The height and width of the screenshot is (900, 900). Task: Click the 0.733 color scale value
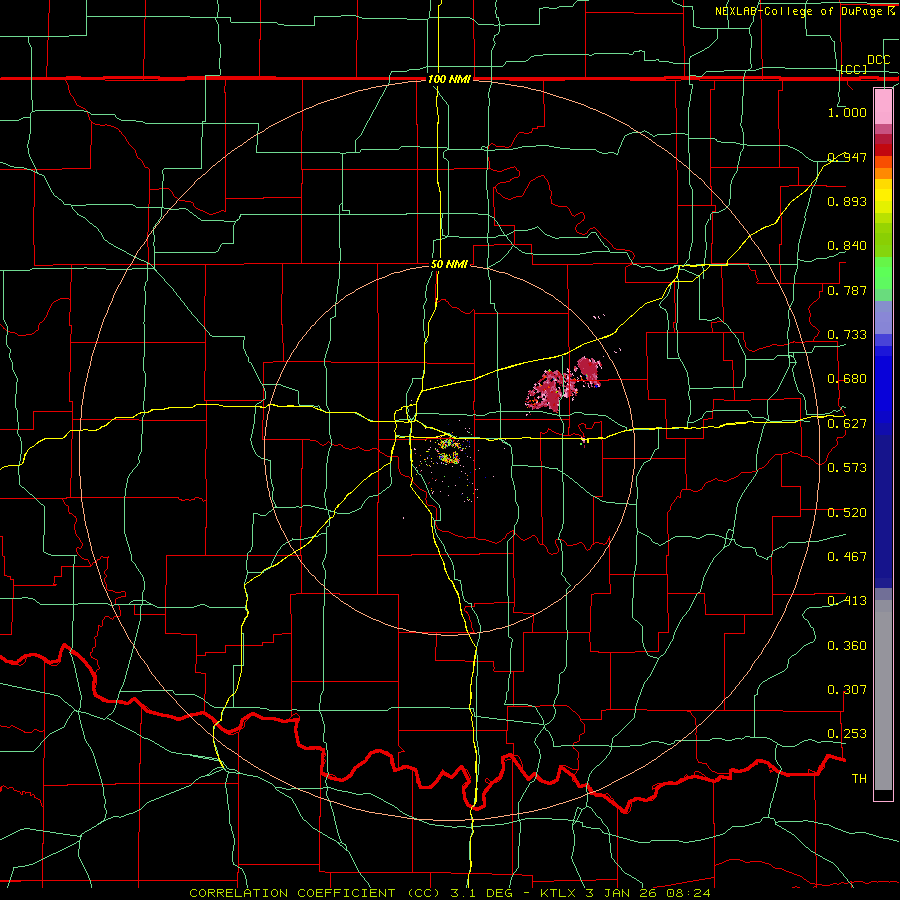[x=847, y=335]
